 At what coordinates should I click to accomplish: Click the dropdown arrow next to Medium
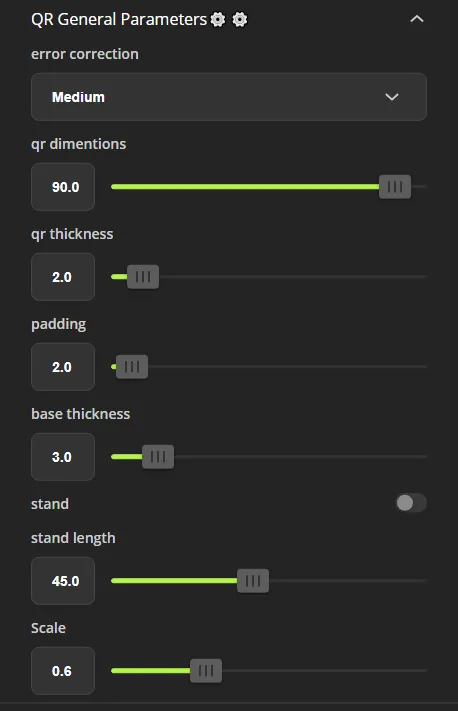[392, 97]
